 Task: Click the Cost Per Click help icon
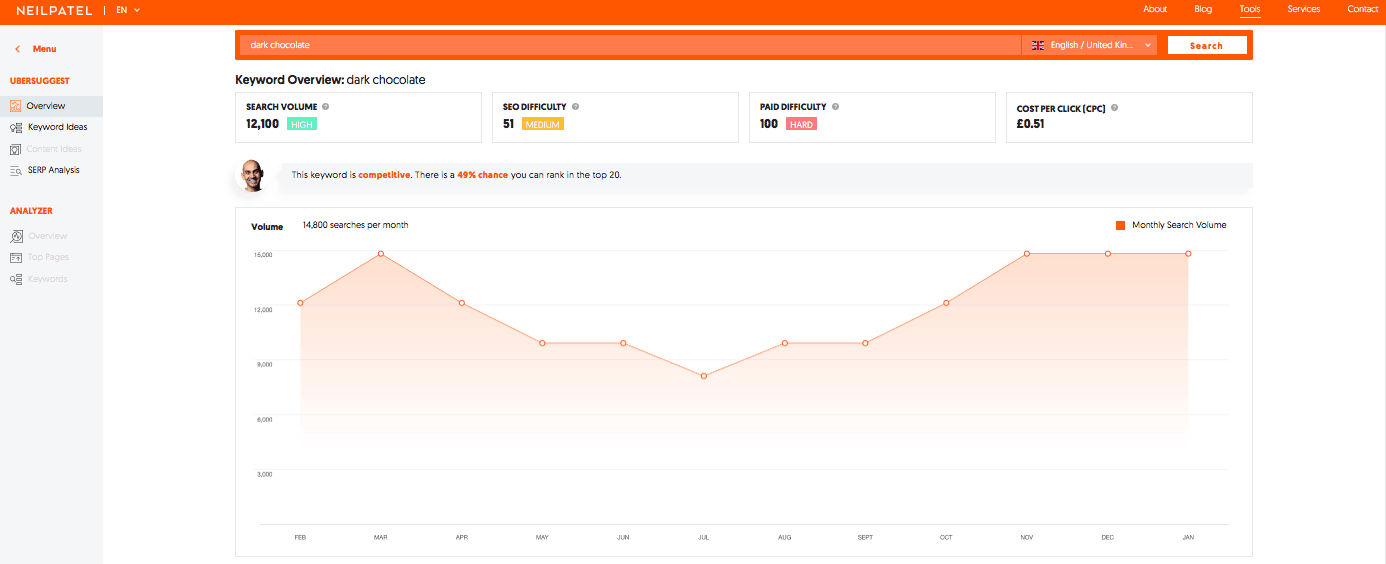click(1114, 107)
